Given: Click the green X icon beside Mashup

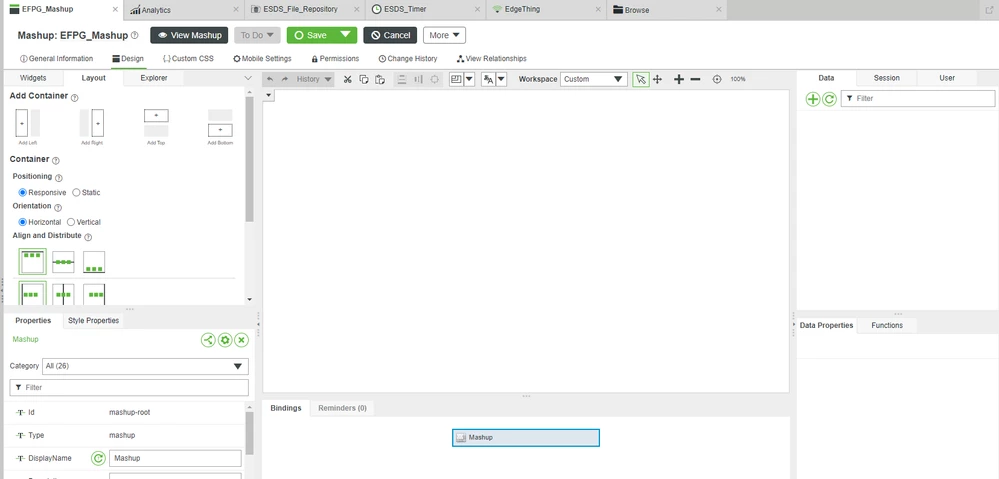Looking at the screenshot, I should coord(241,340).
